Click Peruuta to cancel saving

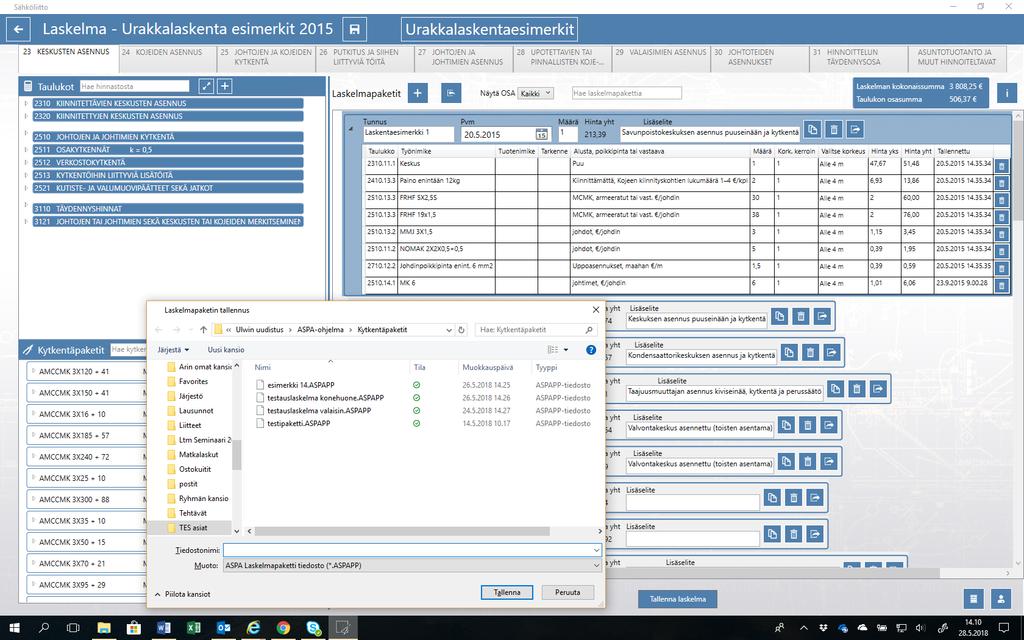point(568,592)
